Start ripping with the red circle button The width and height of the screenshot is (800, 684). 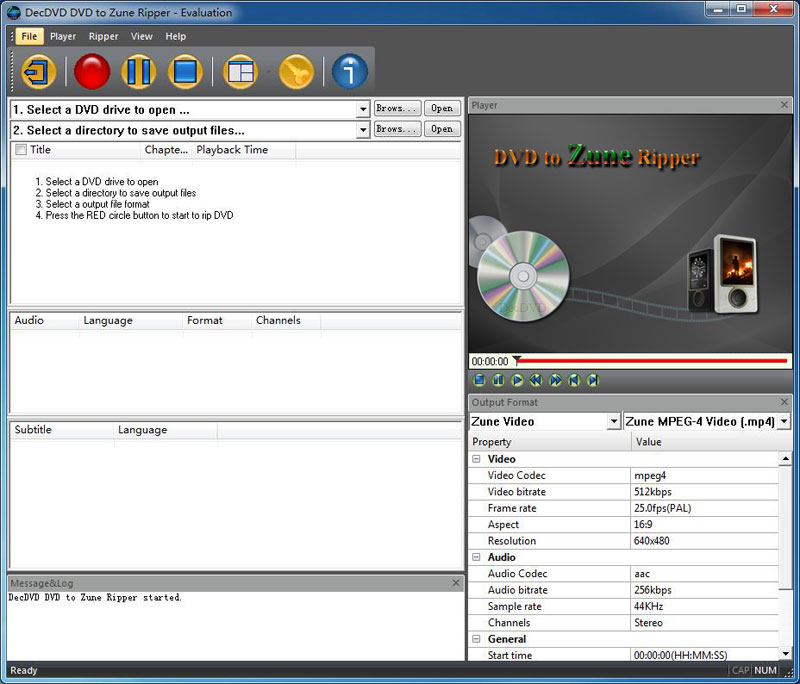[92, 71]
